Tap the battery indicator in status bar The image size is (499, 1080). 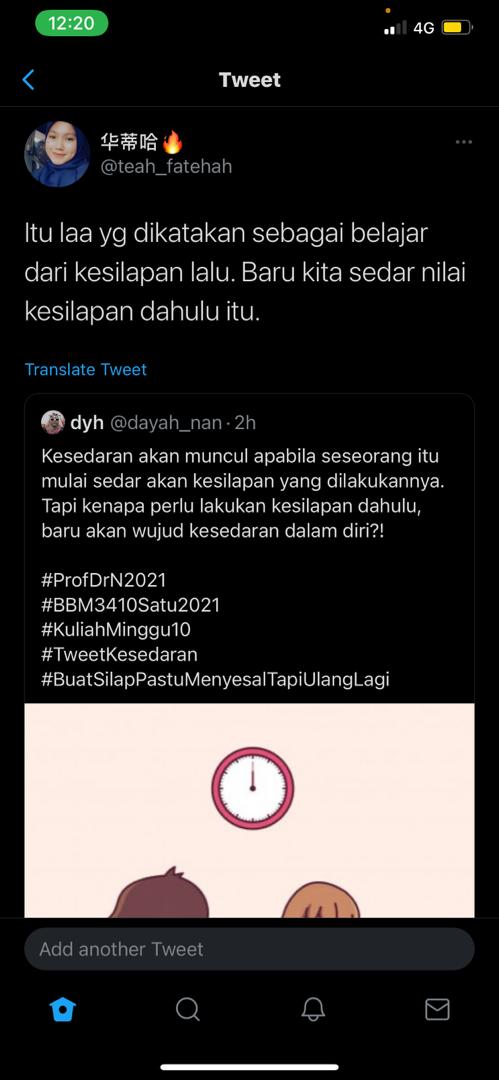457,28
